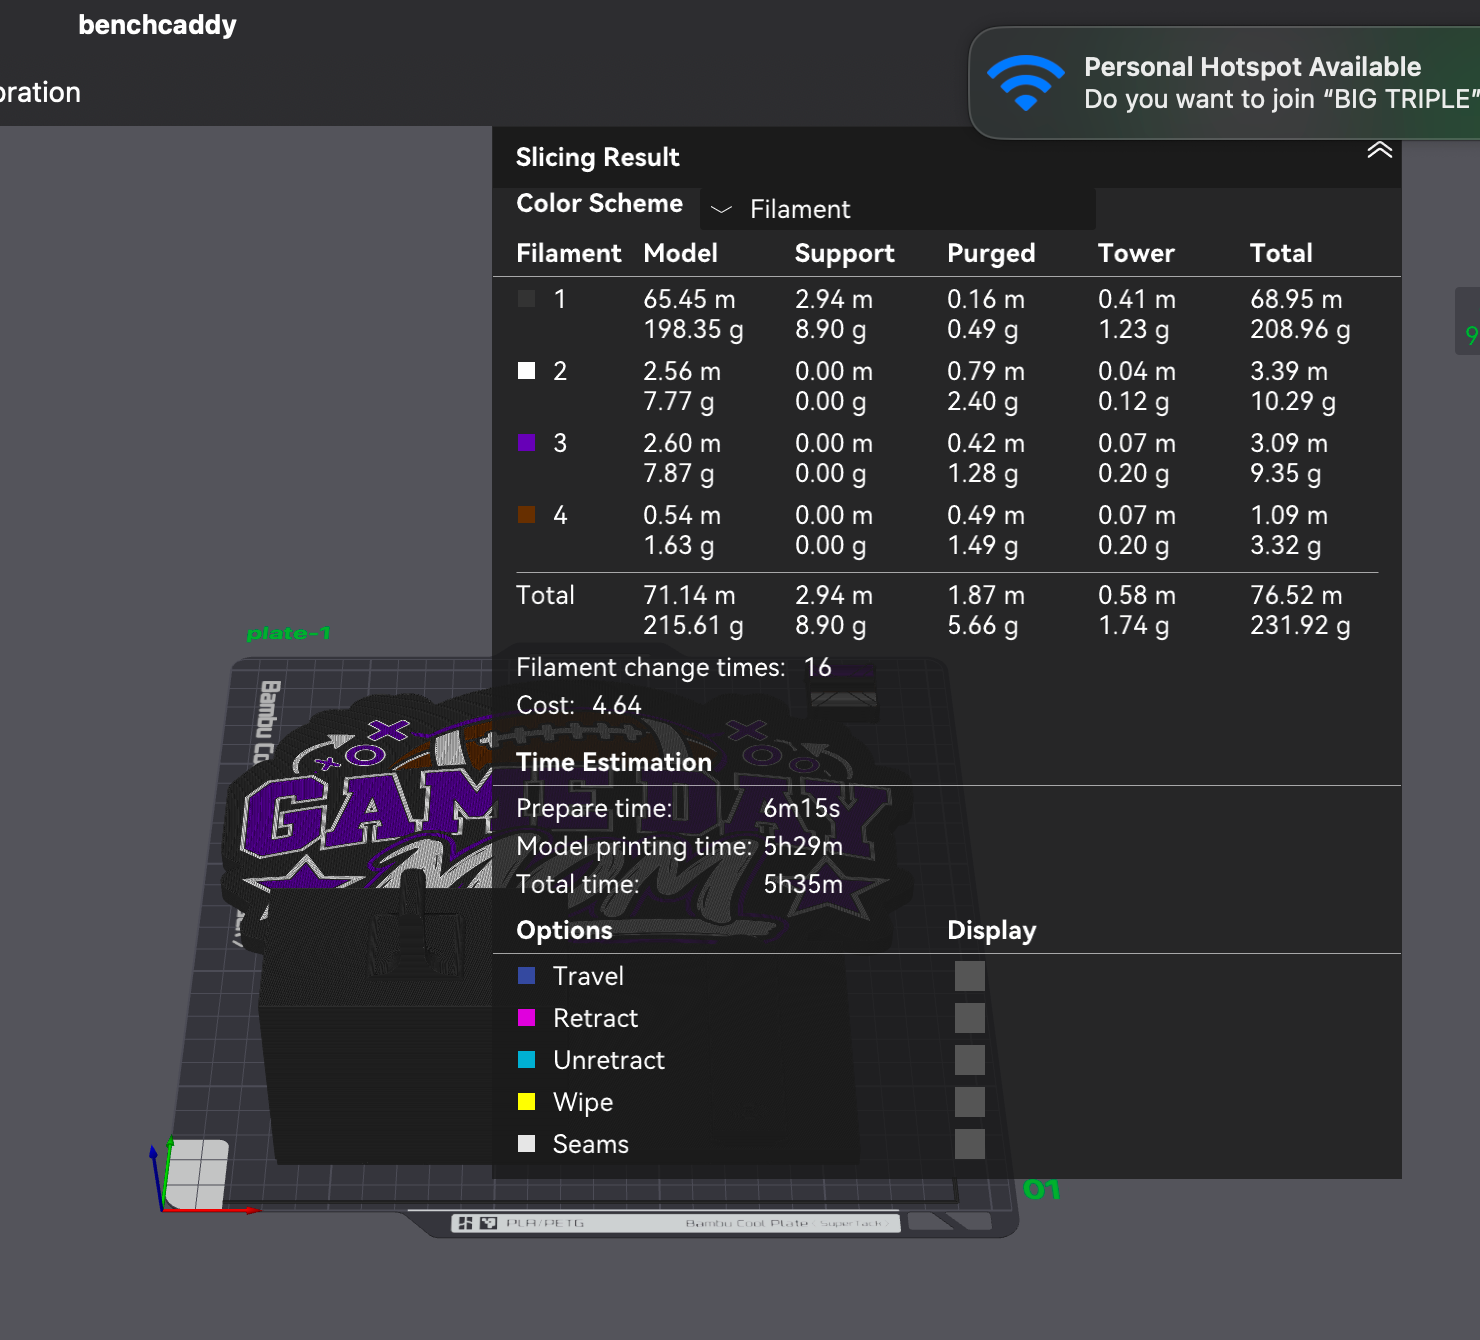
Task: Click the blue Travel legend swatch
Action: (x=526, y=975)
